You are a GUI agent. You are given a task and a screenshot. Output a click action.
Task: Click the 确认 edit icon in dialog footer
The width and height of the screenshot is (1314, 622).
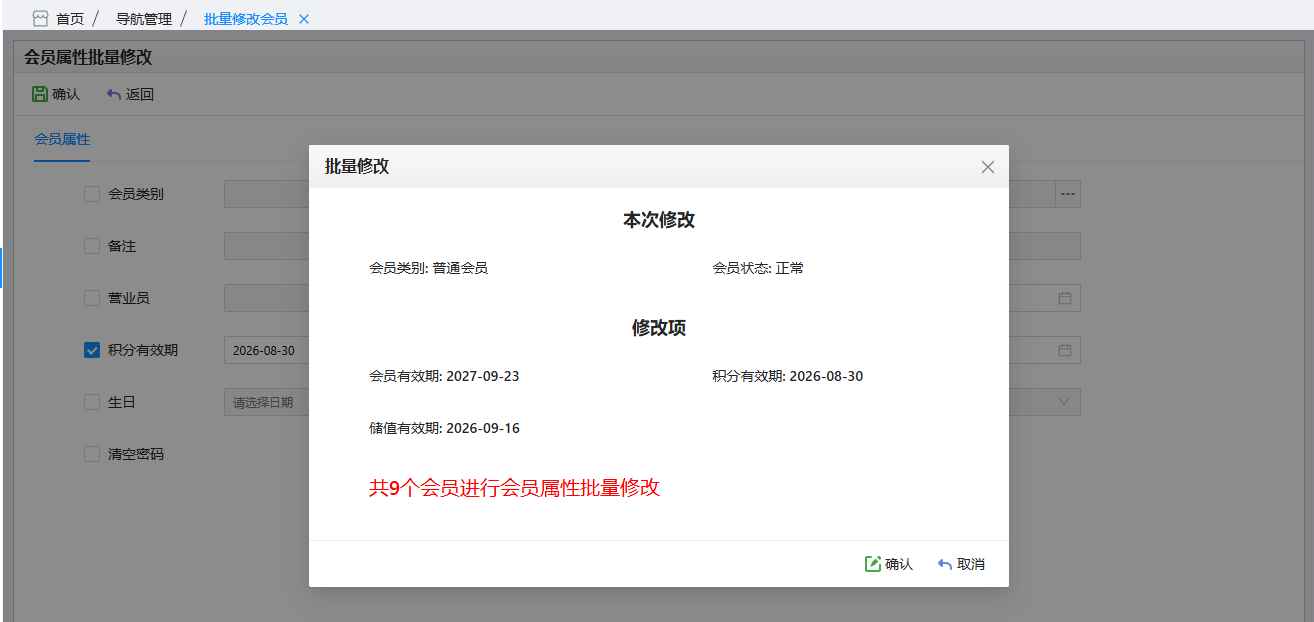[873, 564]
